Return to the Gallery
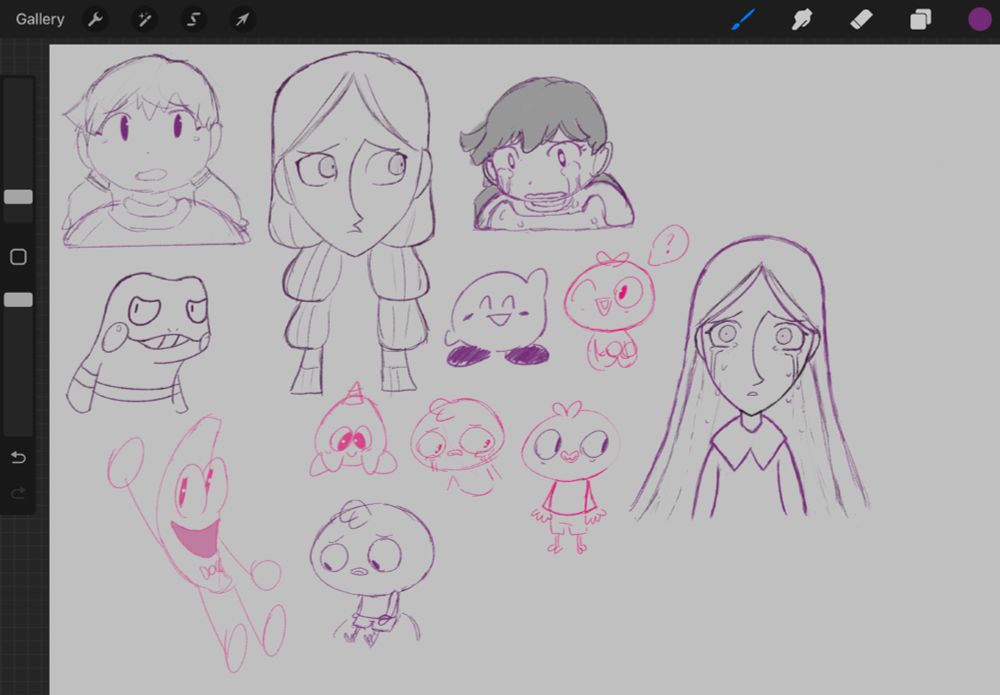This screenshot has height=695, width=1000. tap(40, 19)
